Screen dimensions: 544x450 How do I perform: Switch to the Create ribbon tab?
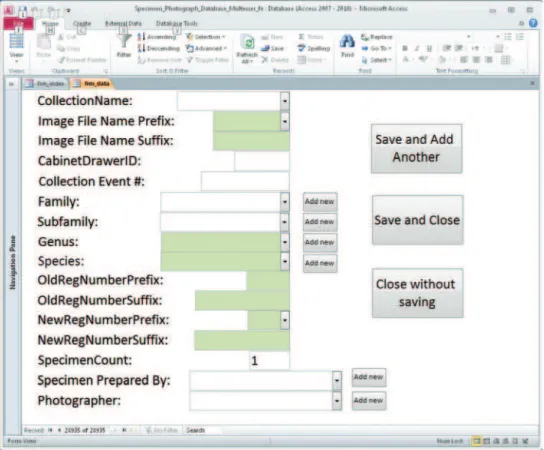pyautogui.click(x=82, y=24)
